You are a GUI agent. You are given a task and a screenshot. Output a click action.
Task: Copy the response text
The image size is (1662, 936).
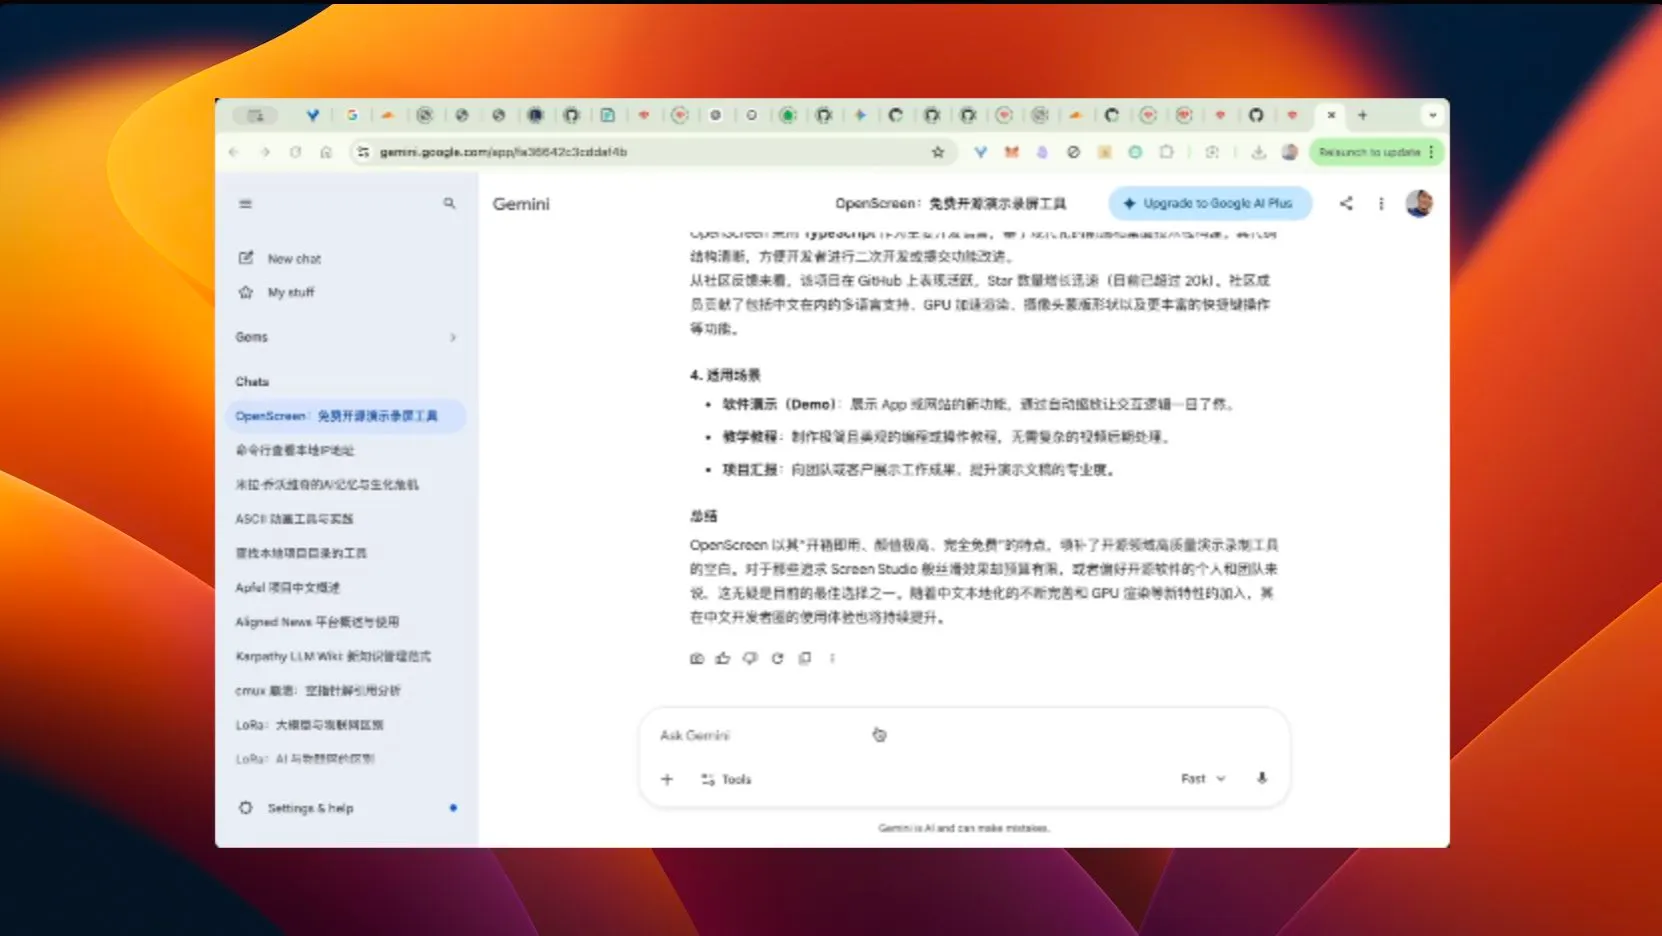coord(804,658)
